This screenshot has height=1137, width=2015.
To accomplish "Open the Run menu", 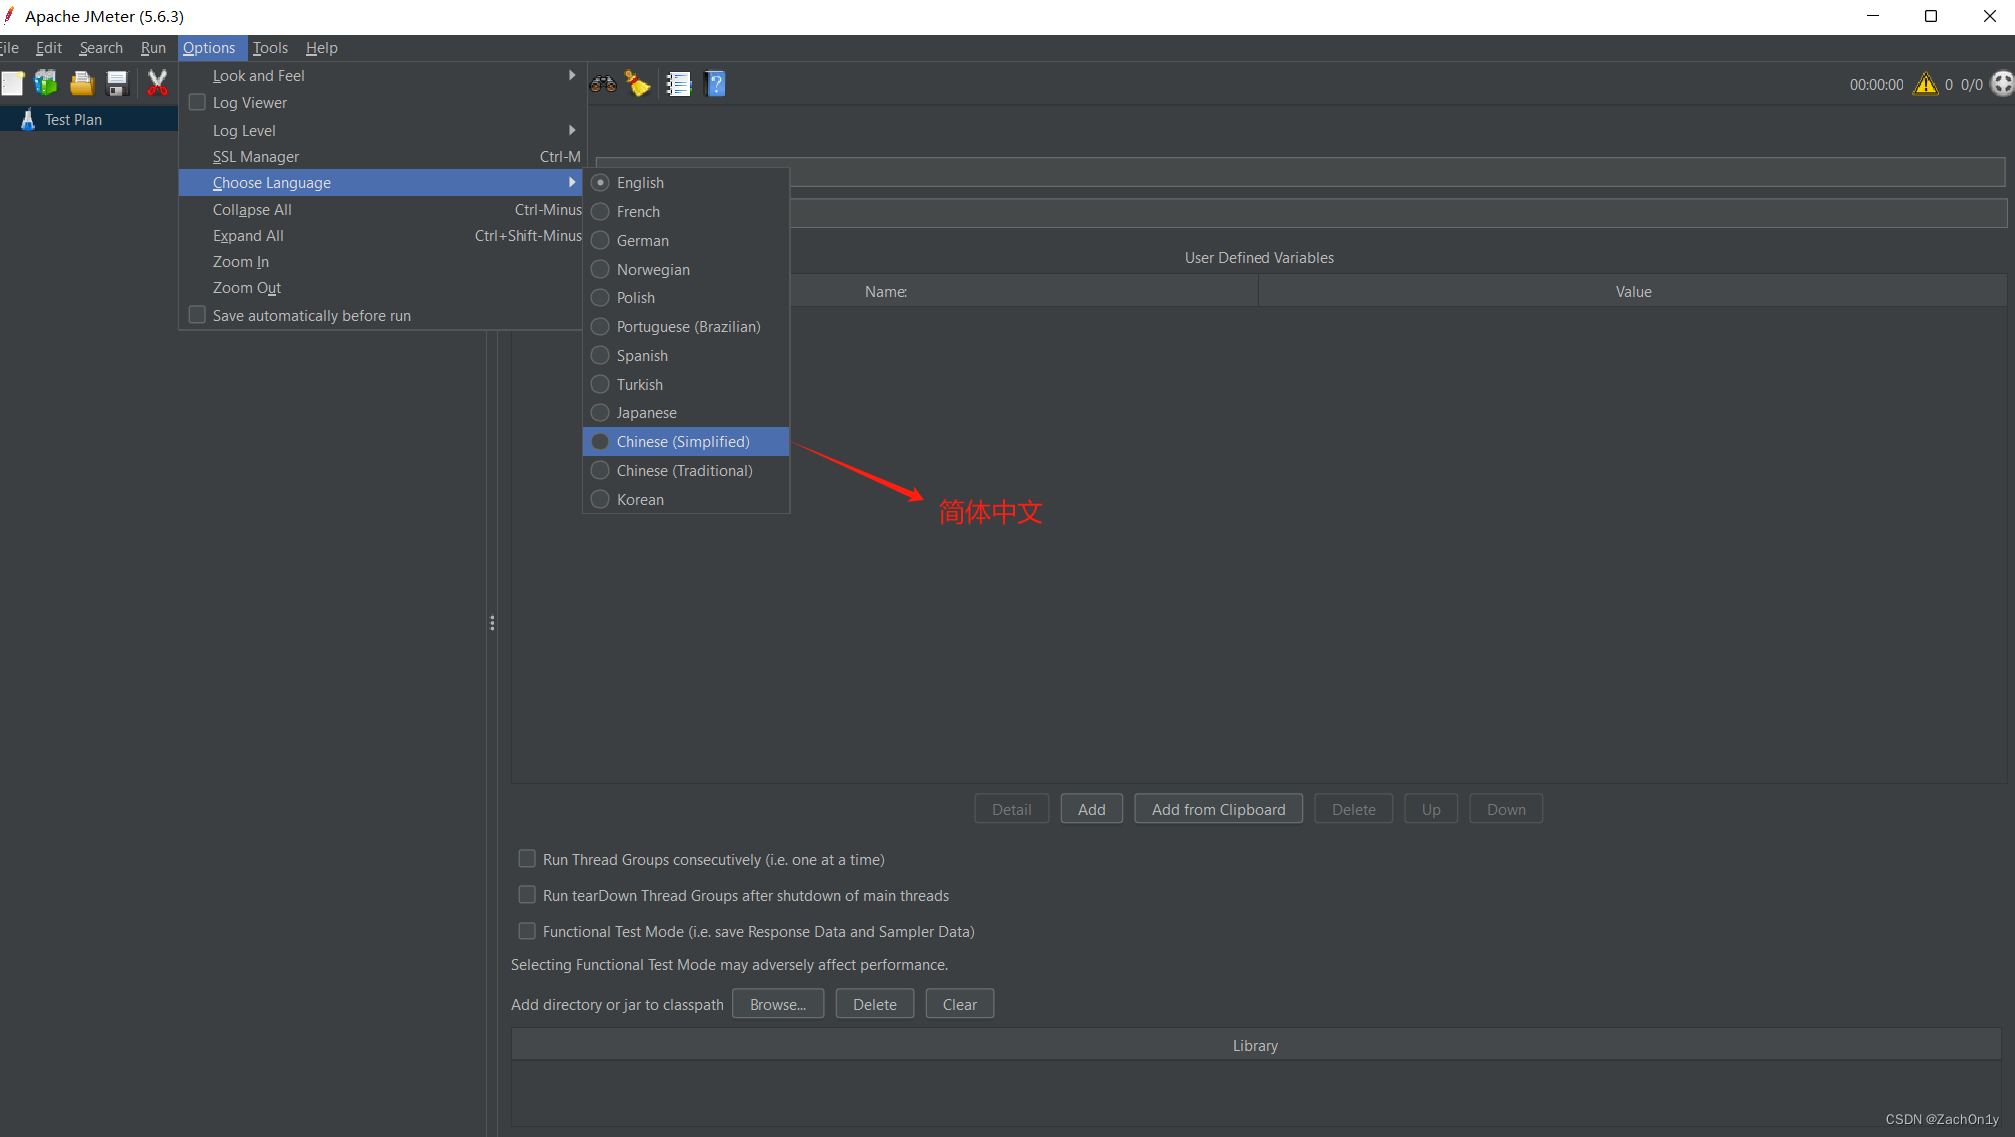I will click(153, 47).
